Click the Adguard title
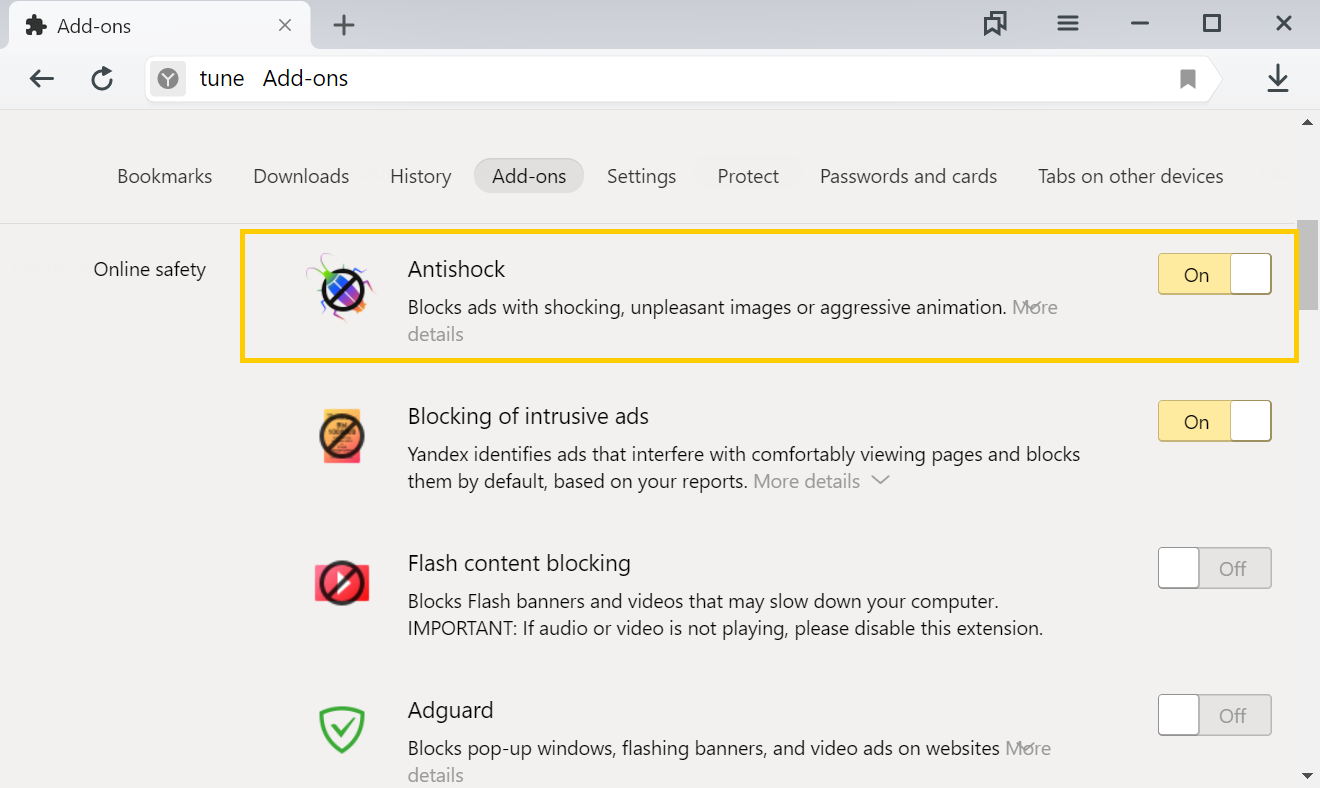Viewport: 1320px width, 788px height. 450,710
